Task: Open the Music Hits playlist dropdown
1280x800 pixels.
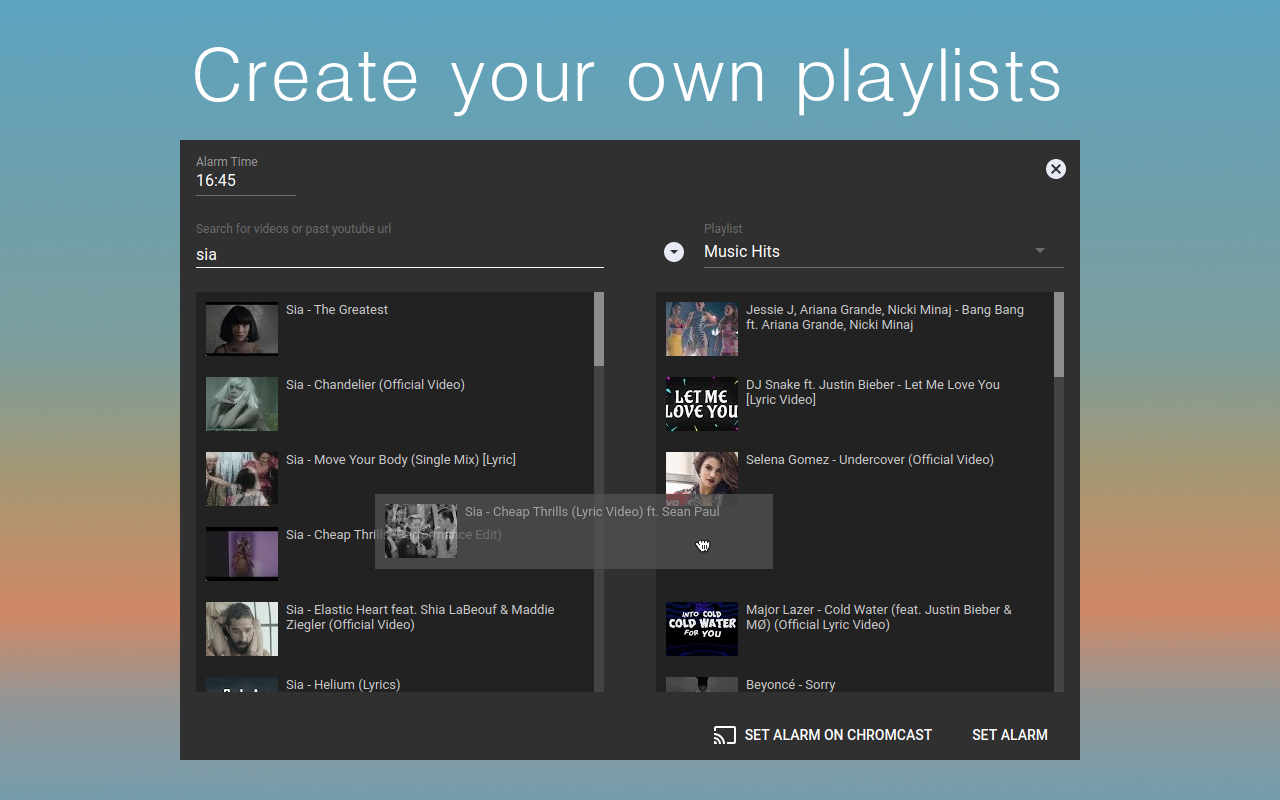Action: [x=884, y=251]
